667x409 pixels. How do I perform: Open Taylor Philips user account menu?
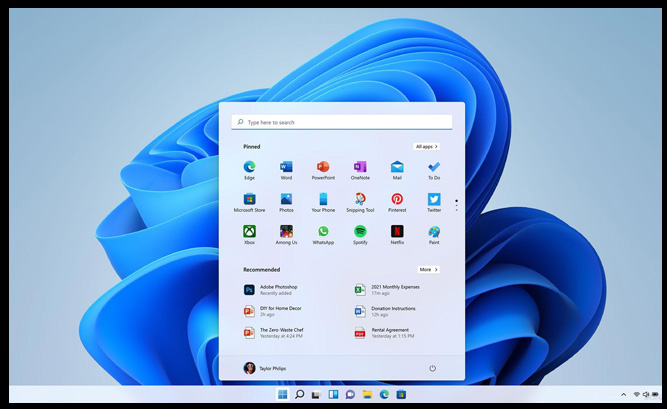(x=265, y=368)
